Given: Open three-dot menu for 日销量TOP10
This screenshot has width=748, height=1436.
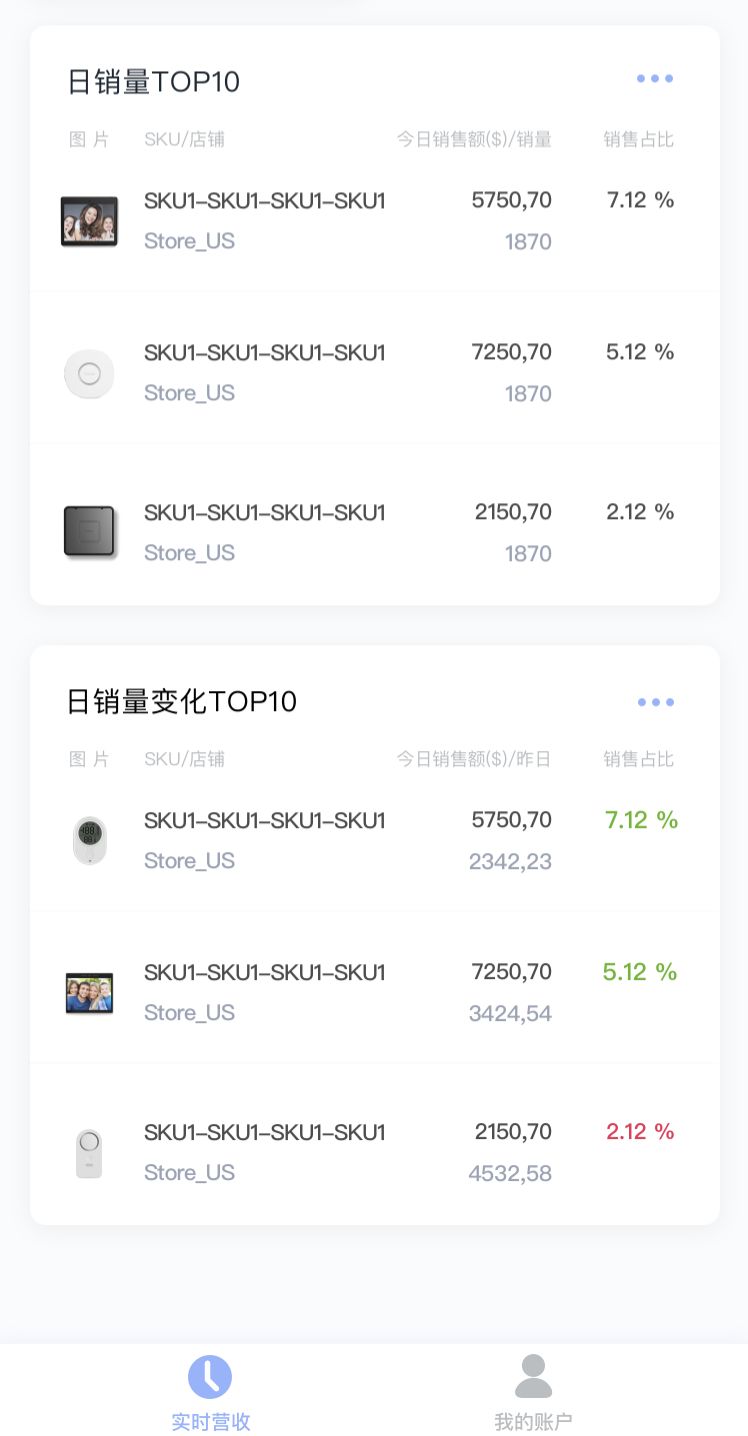Looking at the screenshot, I should pyautogui.click(x=655, y=79).
